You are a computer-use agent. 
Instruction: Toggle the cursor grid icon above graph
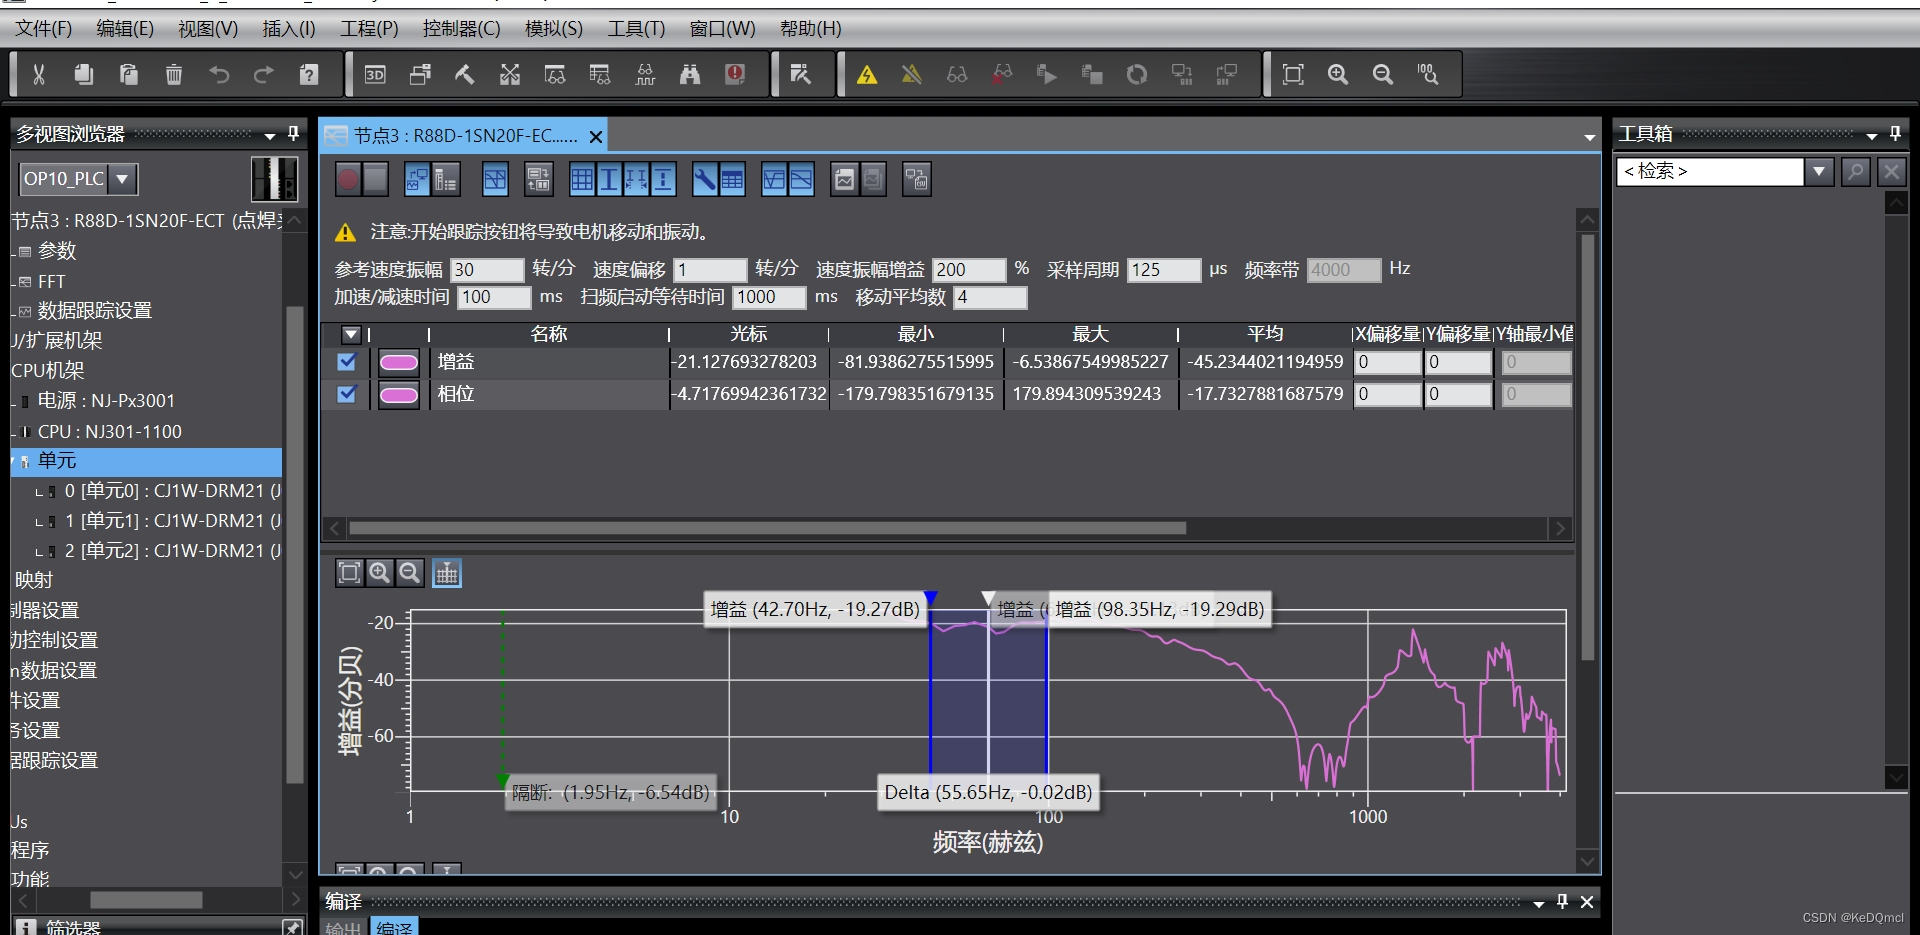(x=447, y=572)
